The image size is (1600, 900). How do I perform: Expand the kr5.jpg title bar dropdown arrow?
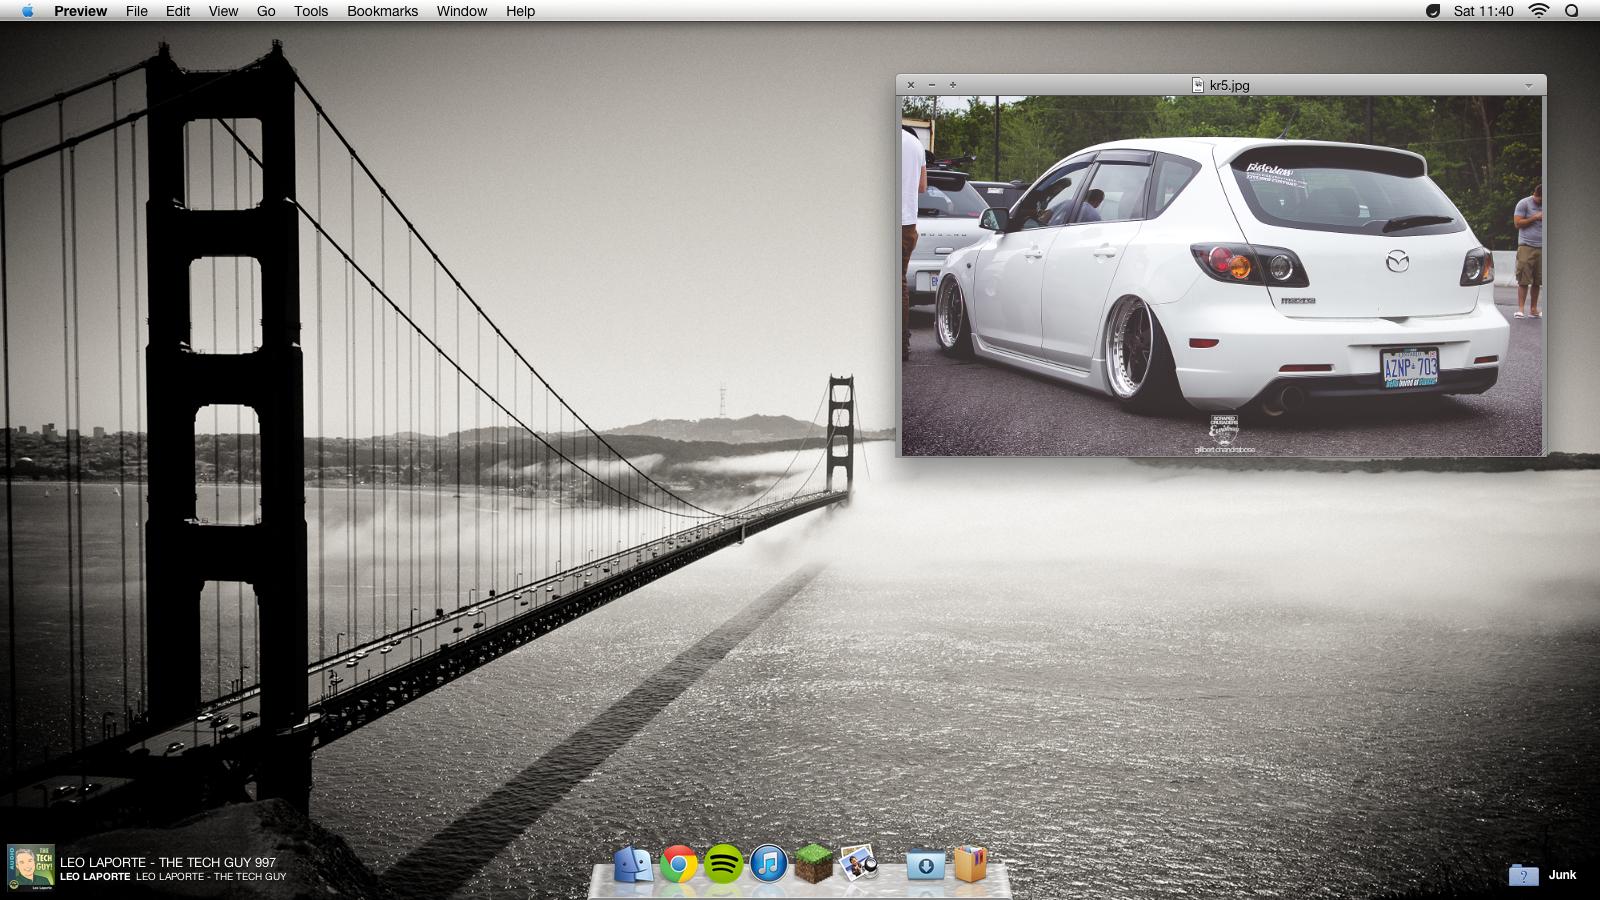[x=1528, y=86]
